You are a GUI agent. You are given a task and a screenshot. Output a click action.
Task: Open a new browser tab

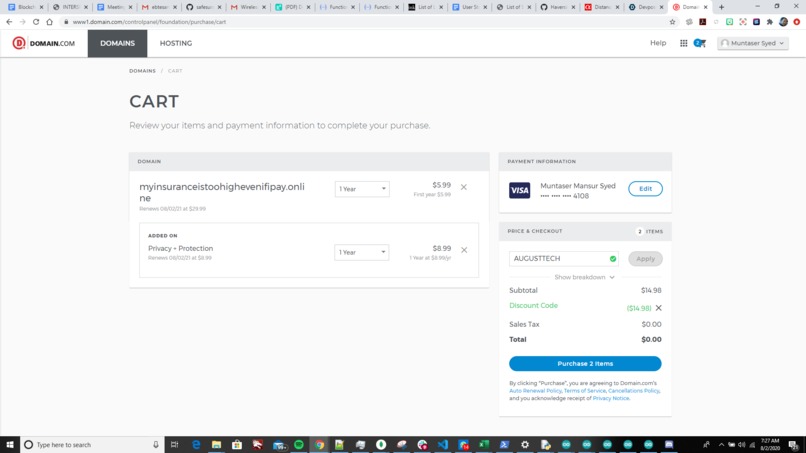coord(721,7)
